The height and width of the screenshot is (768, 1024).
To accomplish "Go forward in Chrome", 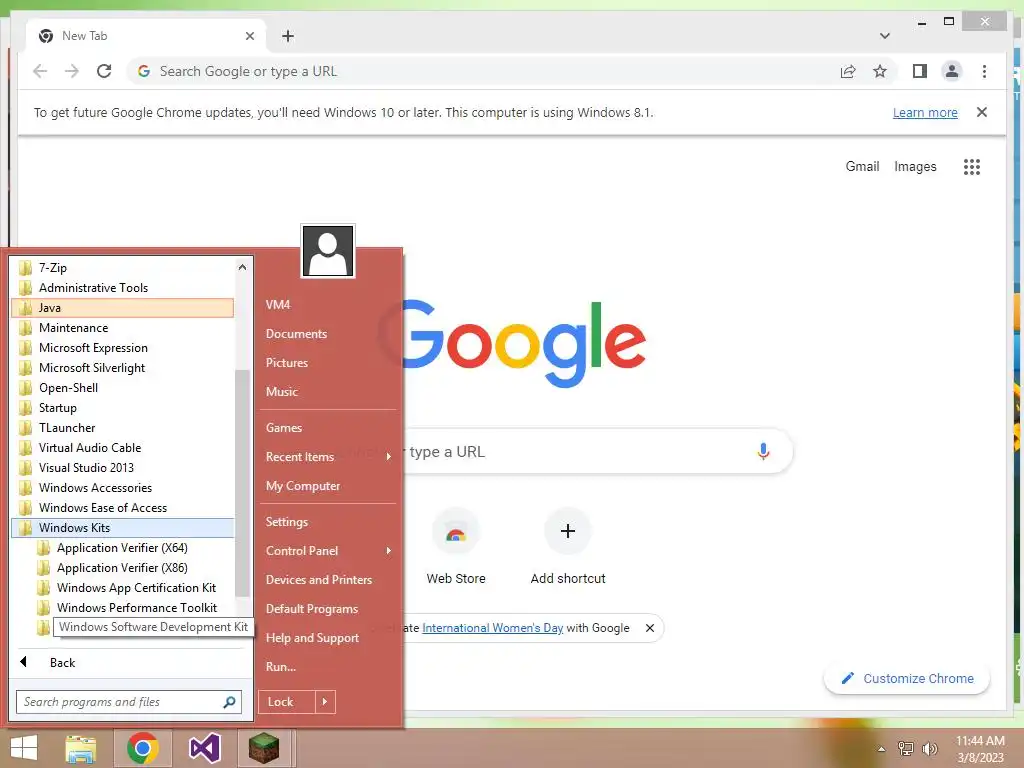I will pyautogui.click(x=72, y=71).
